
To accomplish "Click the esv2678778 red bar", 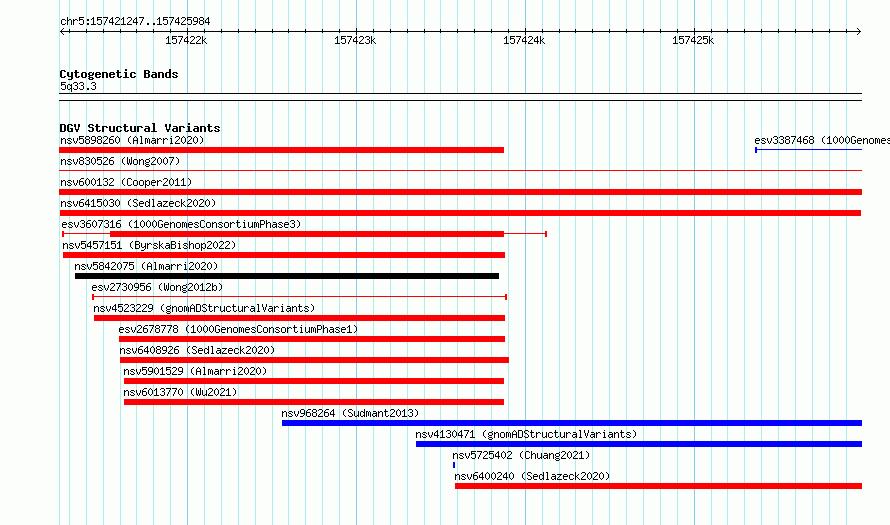I will (312, 339).
